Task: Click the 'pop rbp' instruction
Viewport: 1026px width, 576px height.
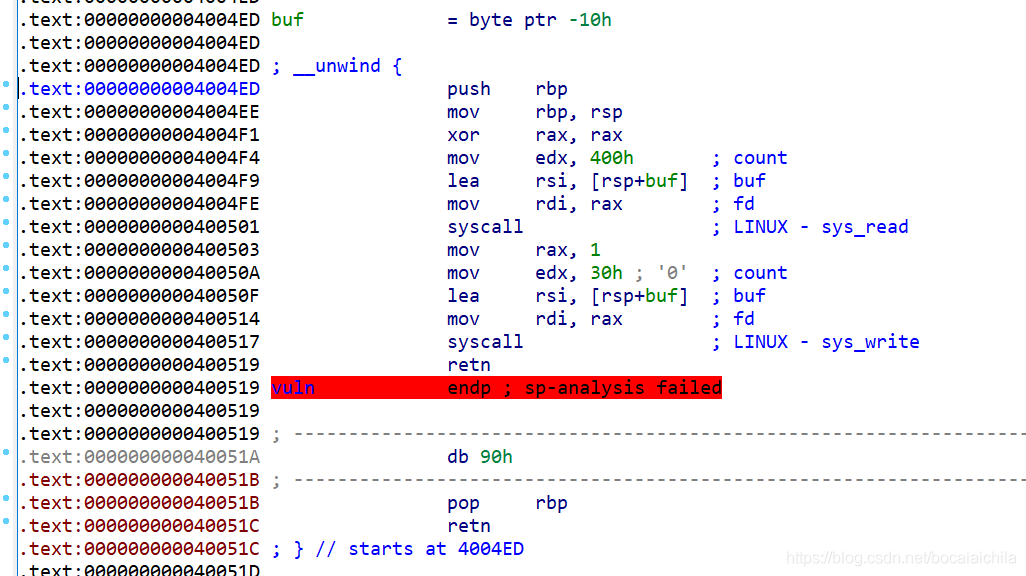Action: [507, 503]
